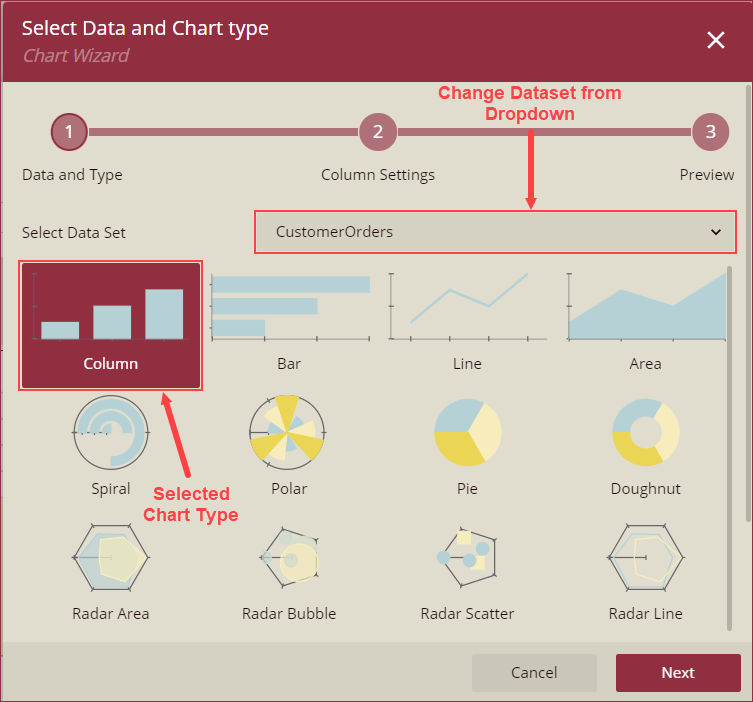The image size is (753, 702).
Task: Click the Data and Type step label
Action: [72, 175]
